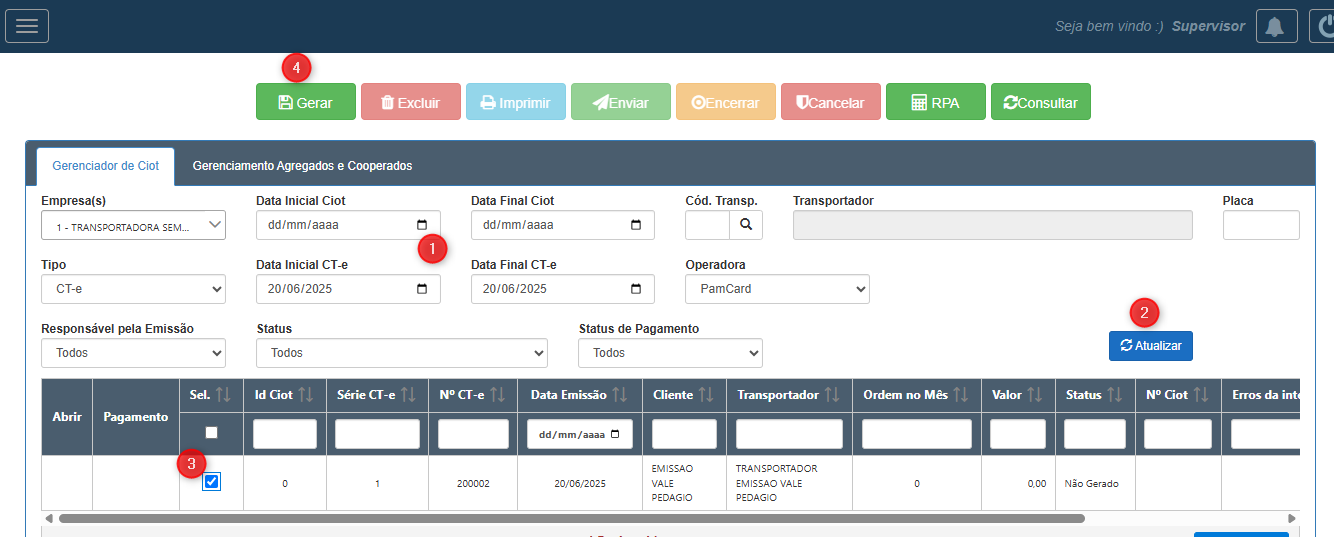Open calendar picker for Data Inicial Ciot
Screen dimensions: 1334x537
point(422,225)
